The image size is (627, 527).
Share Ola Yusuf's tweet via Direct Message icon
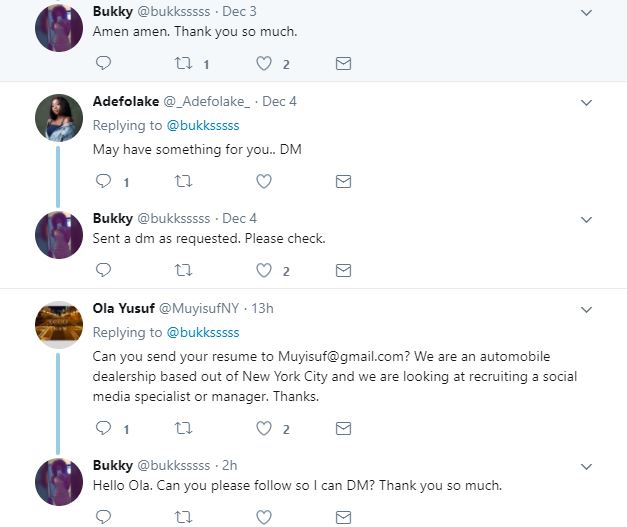tap(343, 429)
